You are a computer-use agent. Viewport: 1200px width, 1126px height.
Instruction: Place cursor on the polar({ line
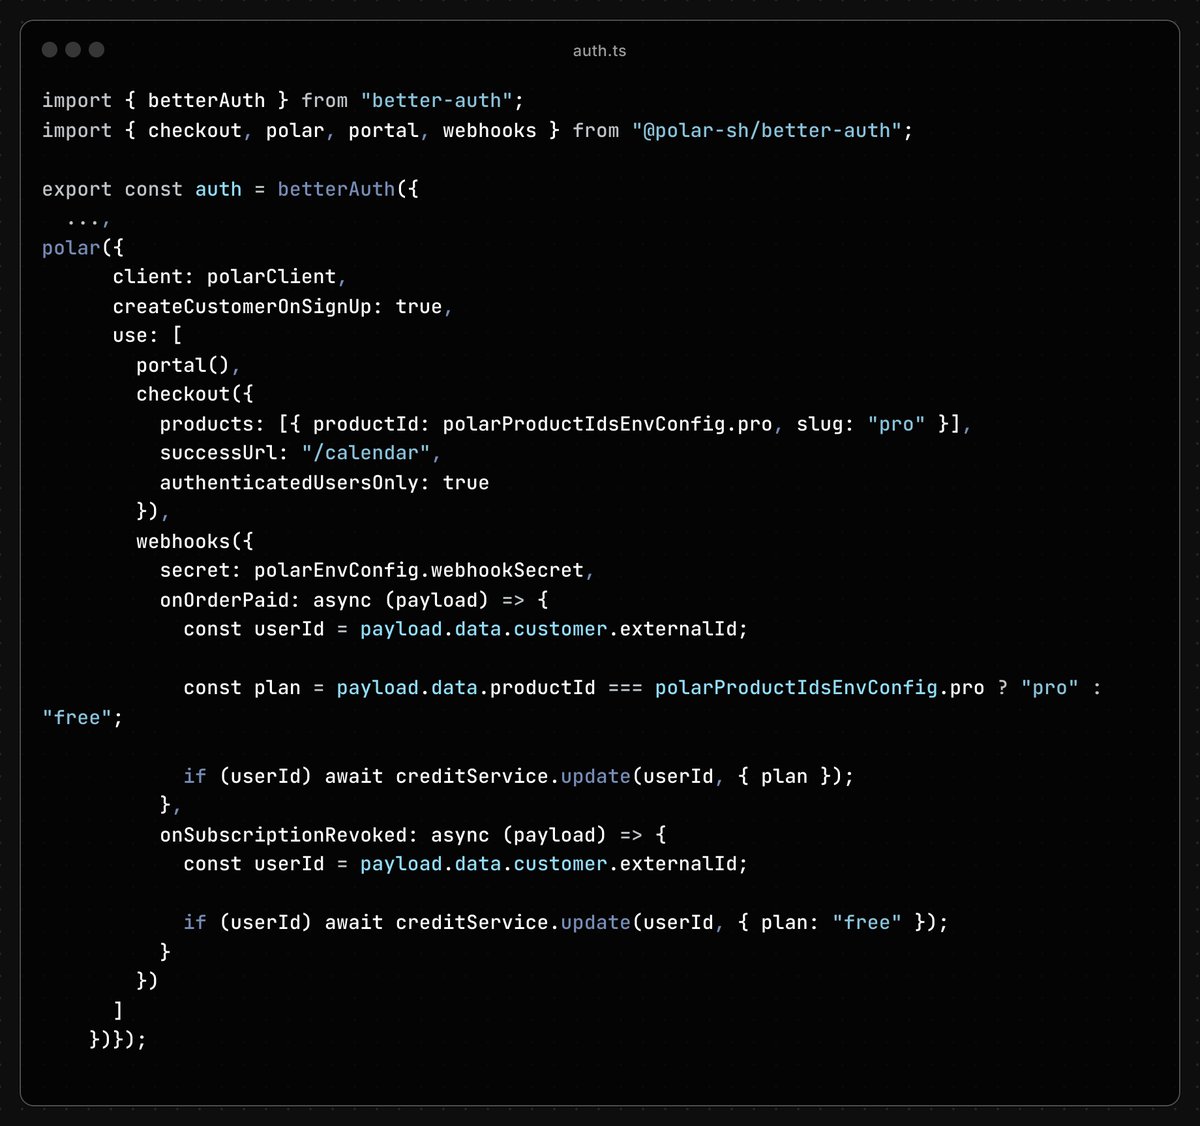[x=83, y=248]
